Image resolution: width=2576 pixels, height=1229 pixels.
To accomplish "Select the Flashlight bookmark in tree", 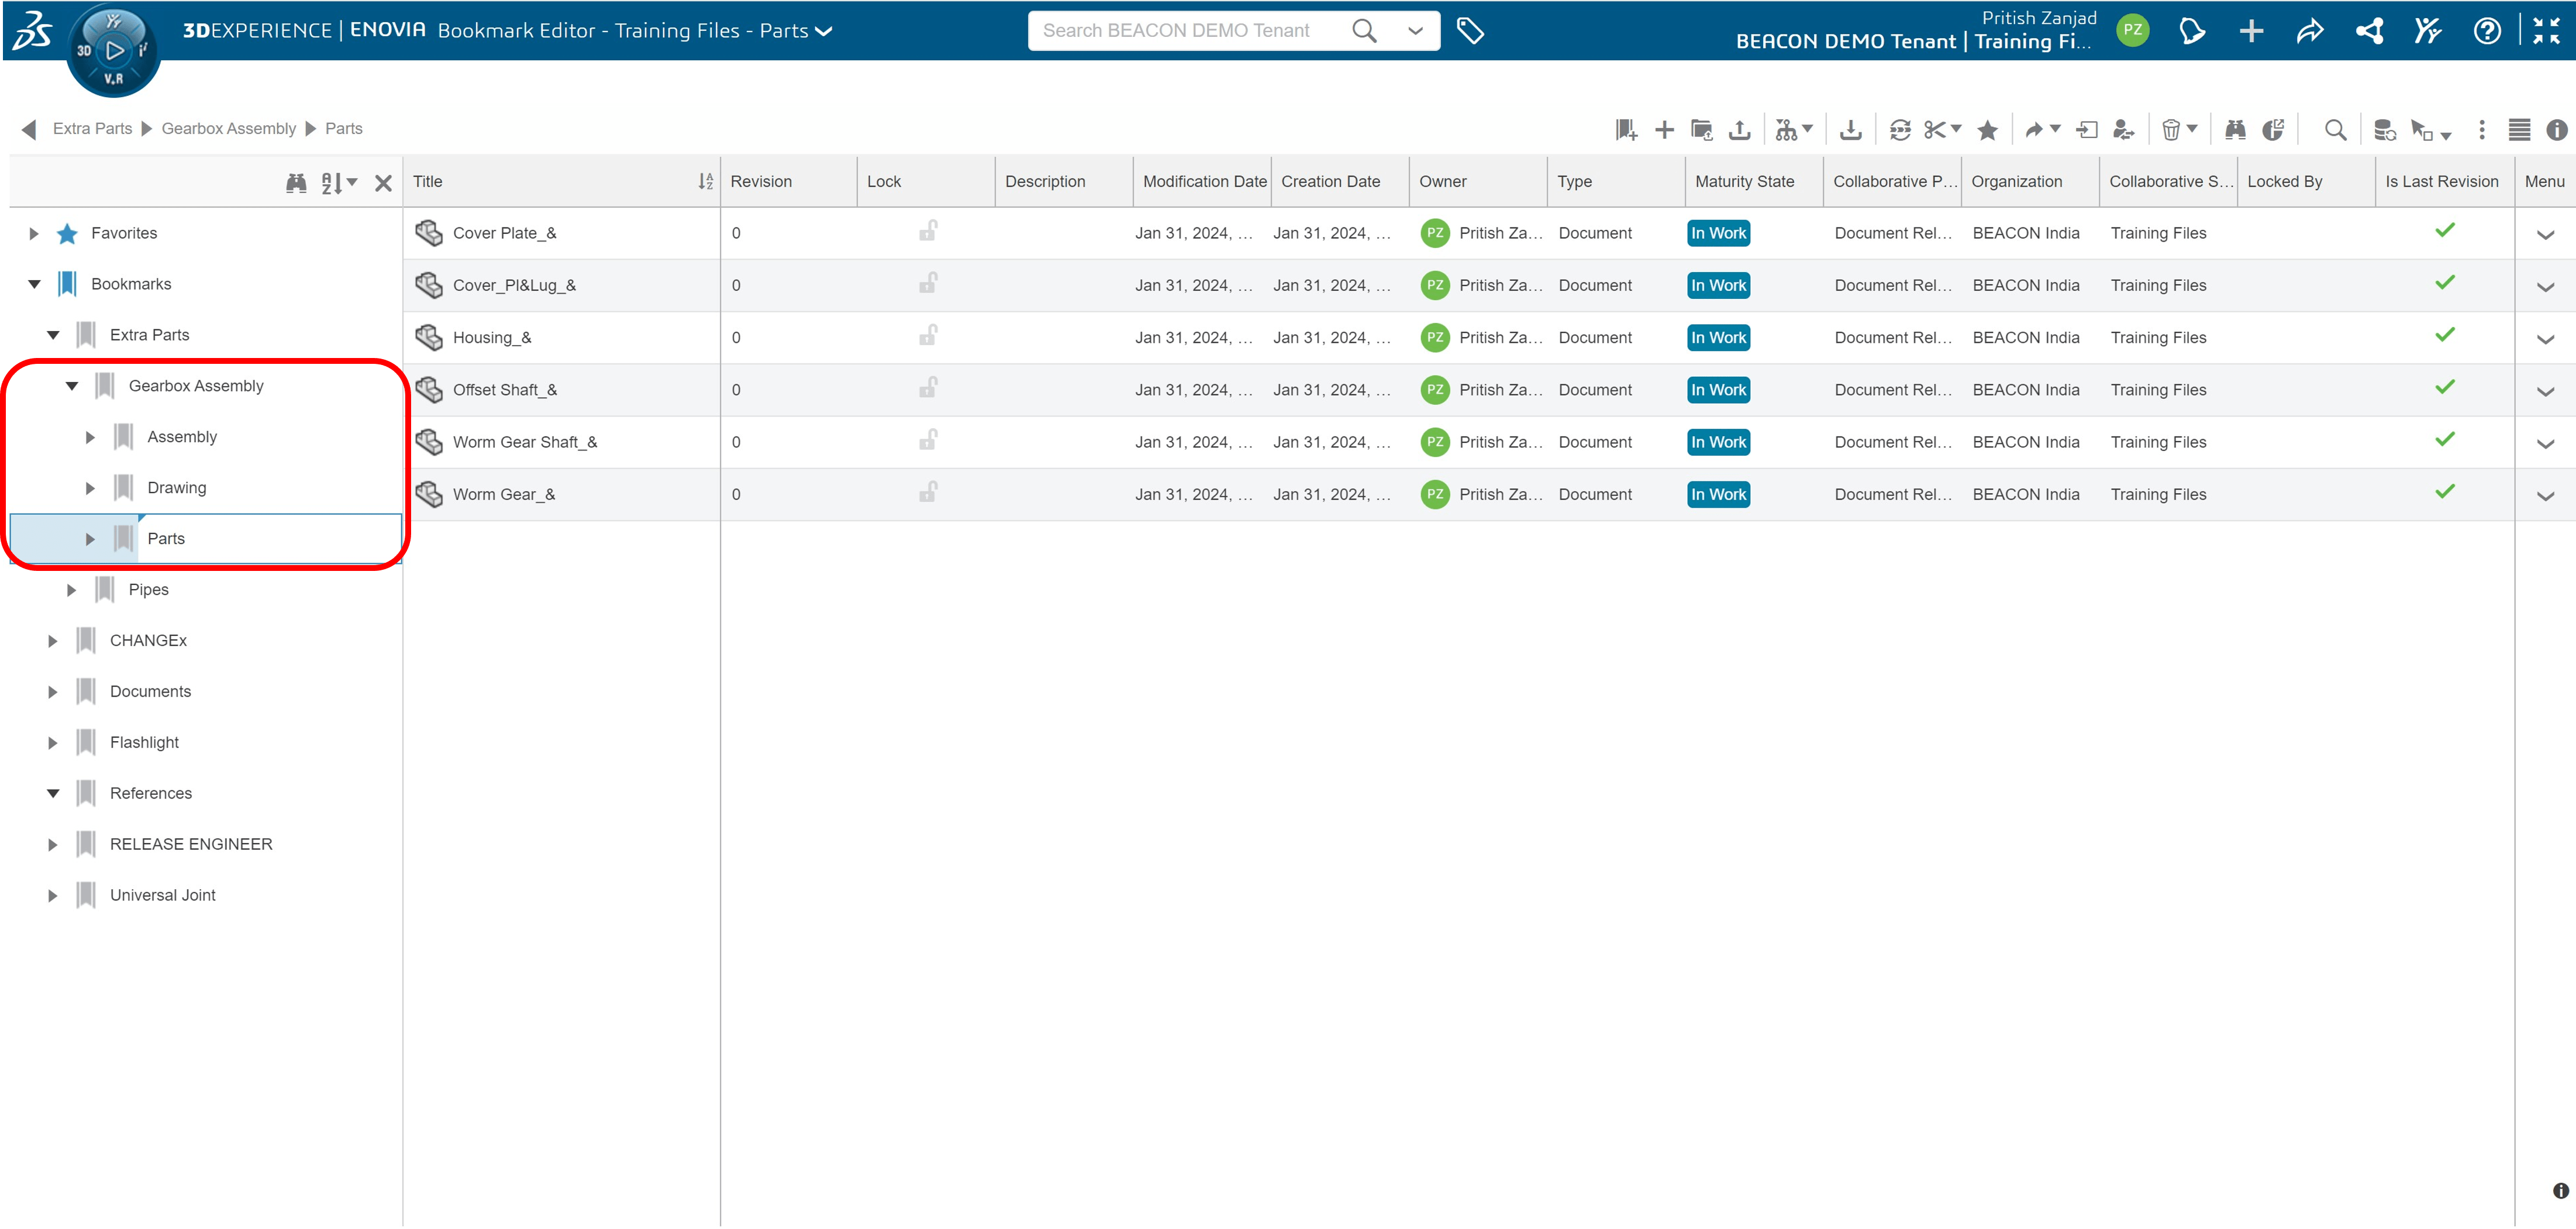I will tap(144, 743).
